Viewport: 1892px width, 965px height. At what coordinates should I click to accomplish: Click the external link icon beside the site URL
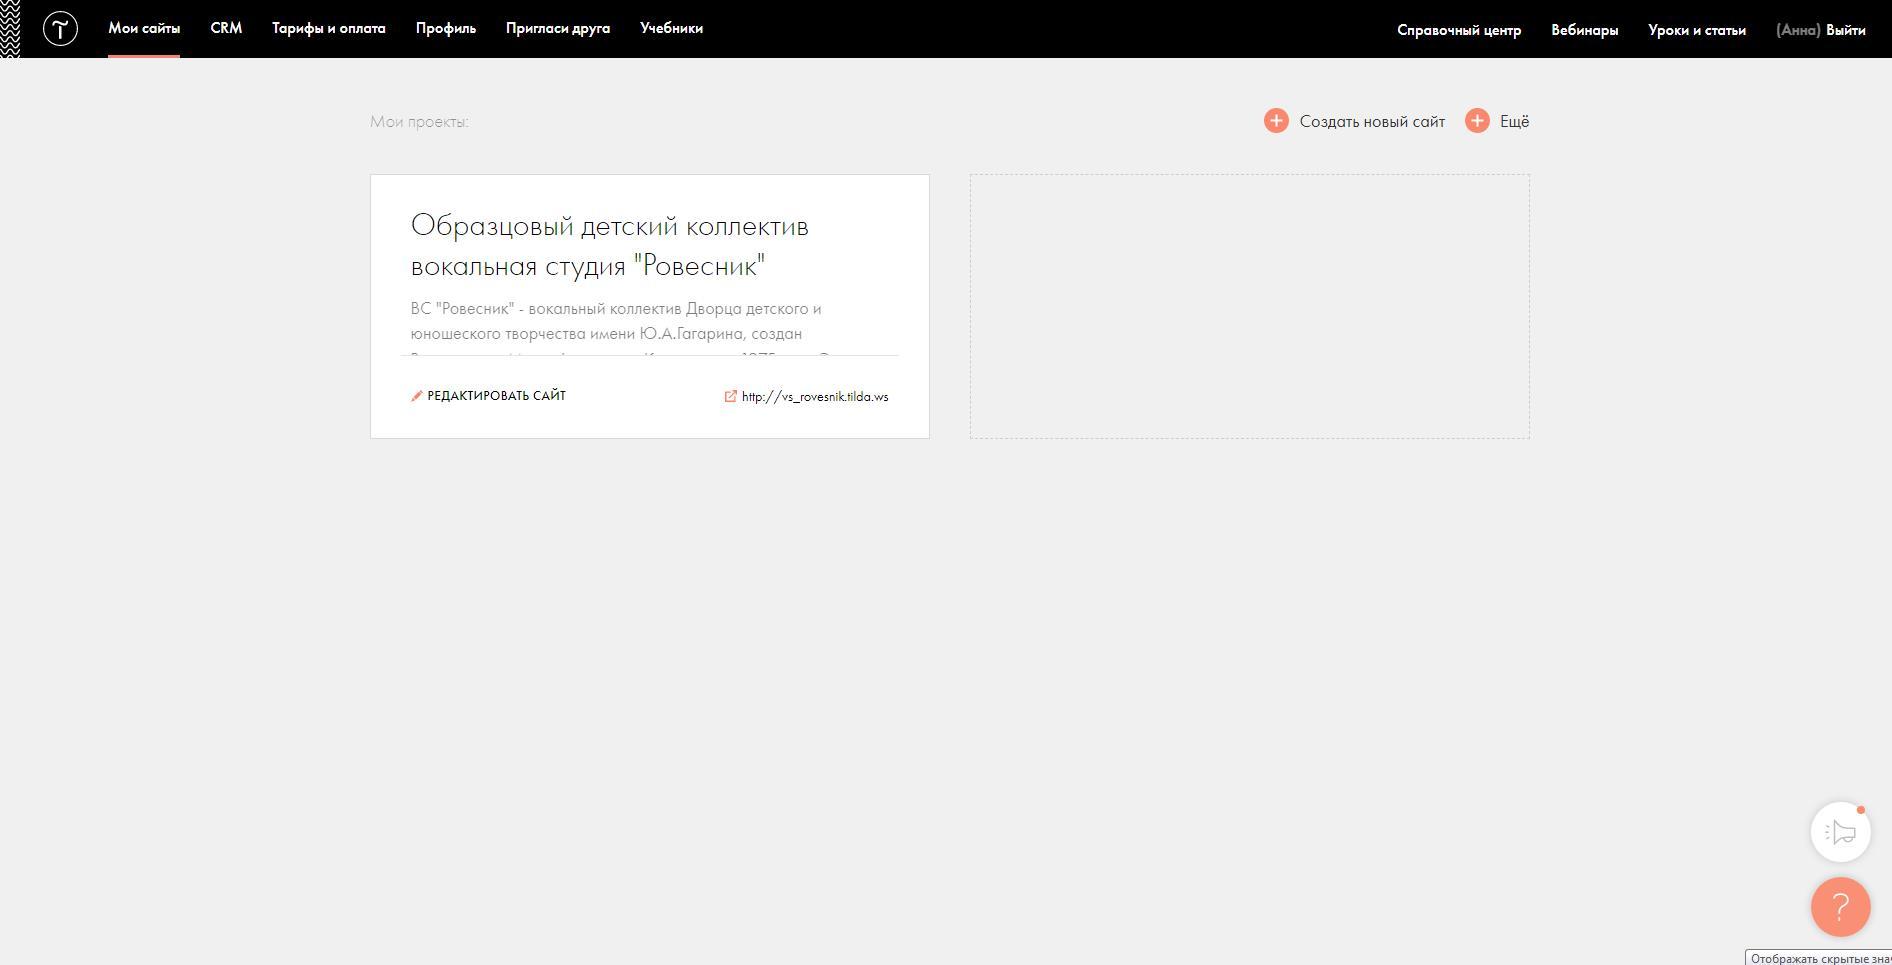point(731,396)
